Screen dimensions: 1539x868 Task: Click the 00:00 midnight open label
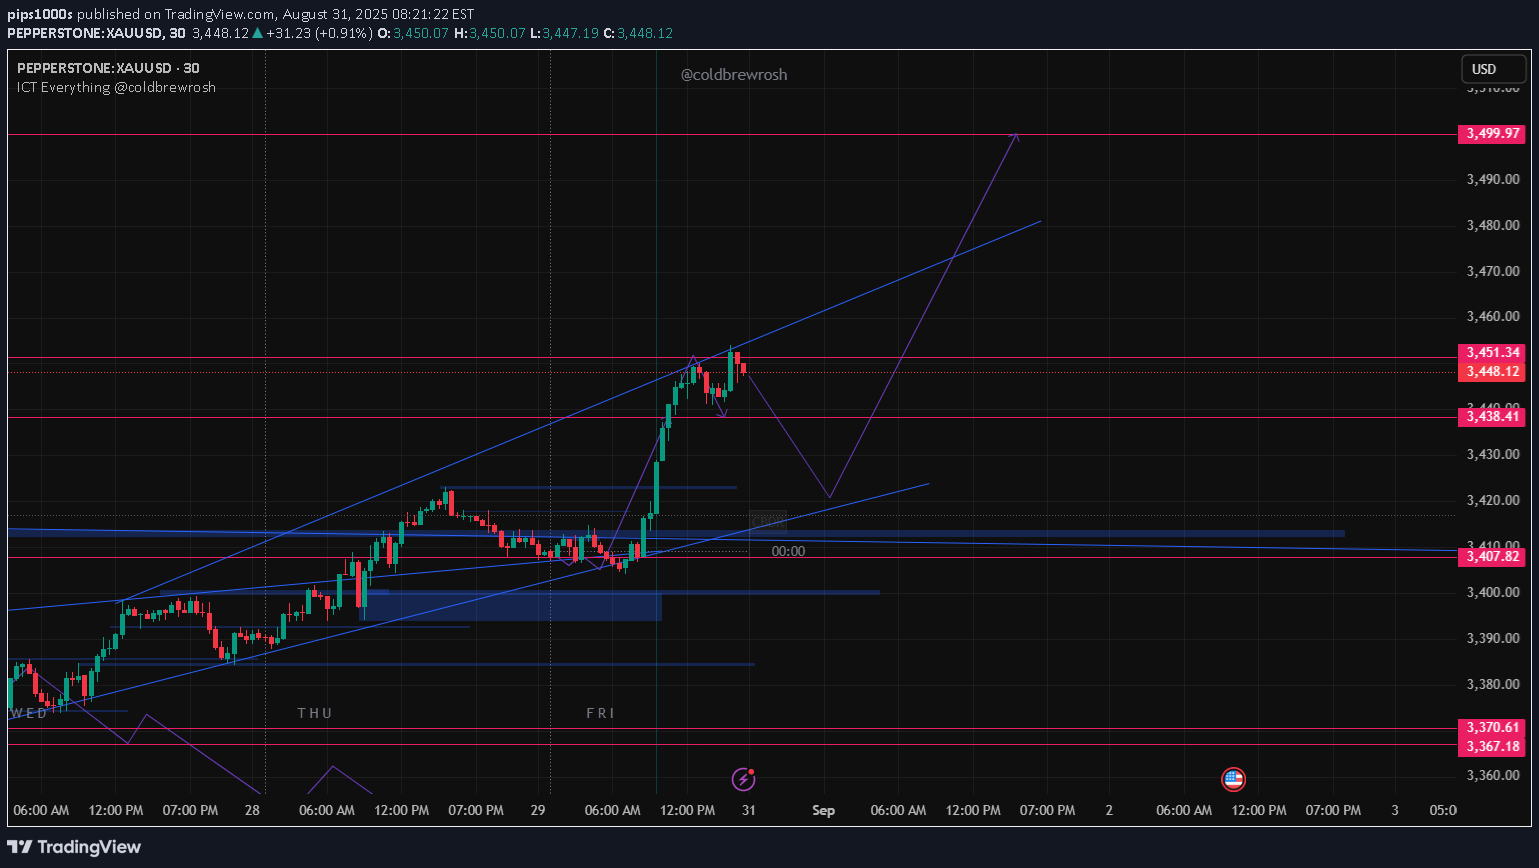pos(788,551)
